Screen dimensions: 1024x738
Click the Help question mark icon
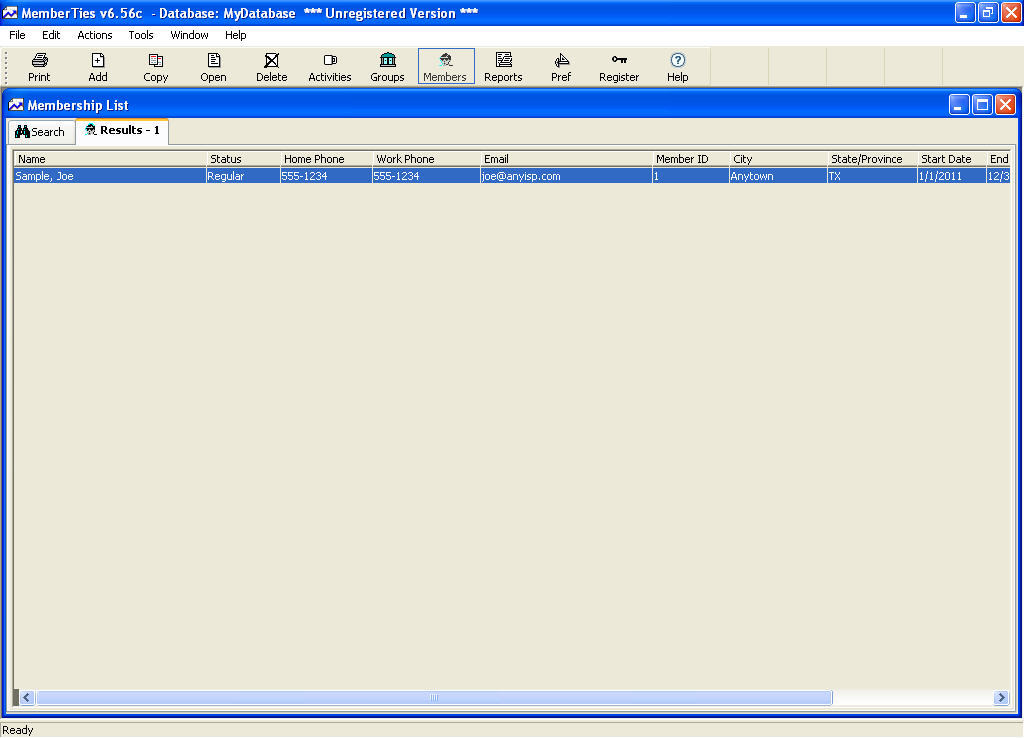click(677, 67)
